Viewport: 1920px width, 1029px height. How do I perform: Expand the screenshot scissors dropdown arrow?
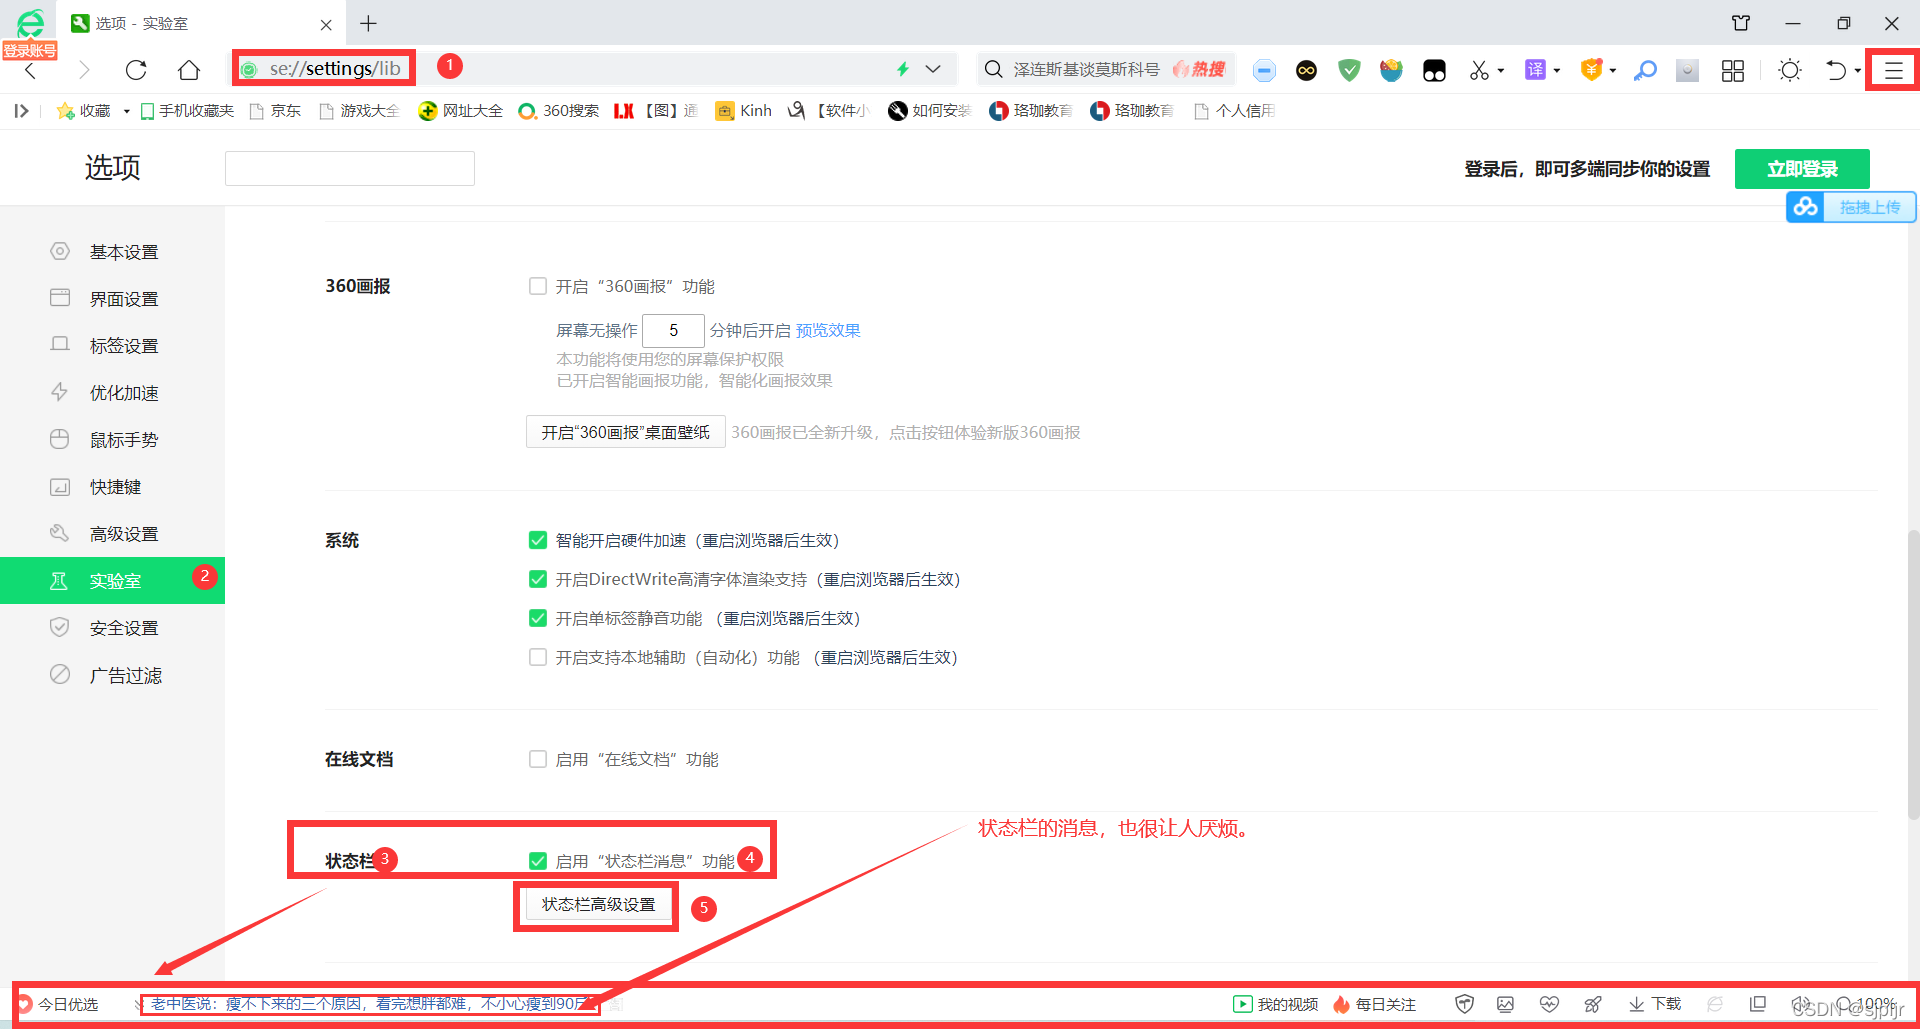1501,71
